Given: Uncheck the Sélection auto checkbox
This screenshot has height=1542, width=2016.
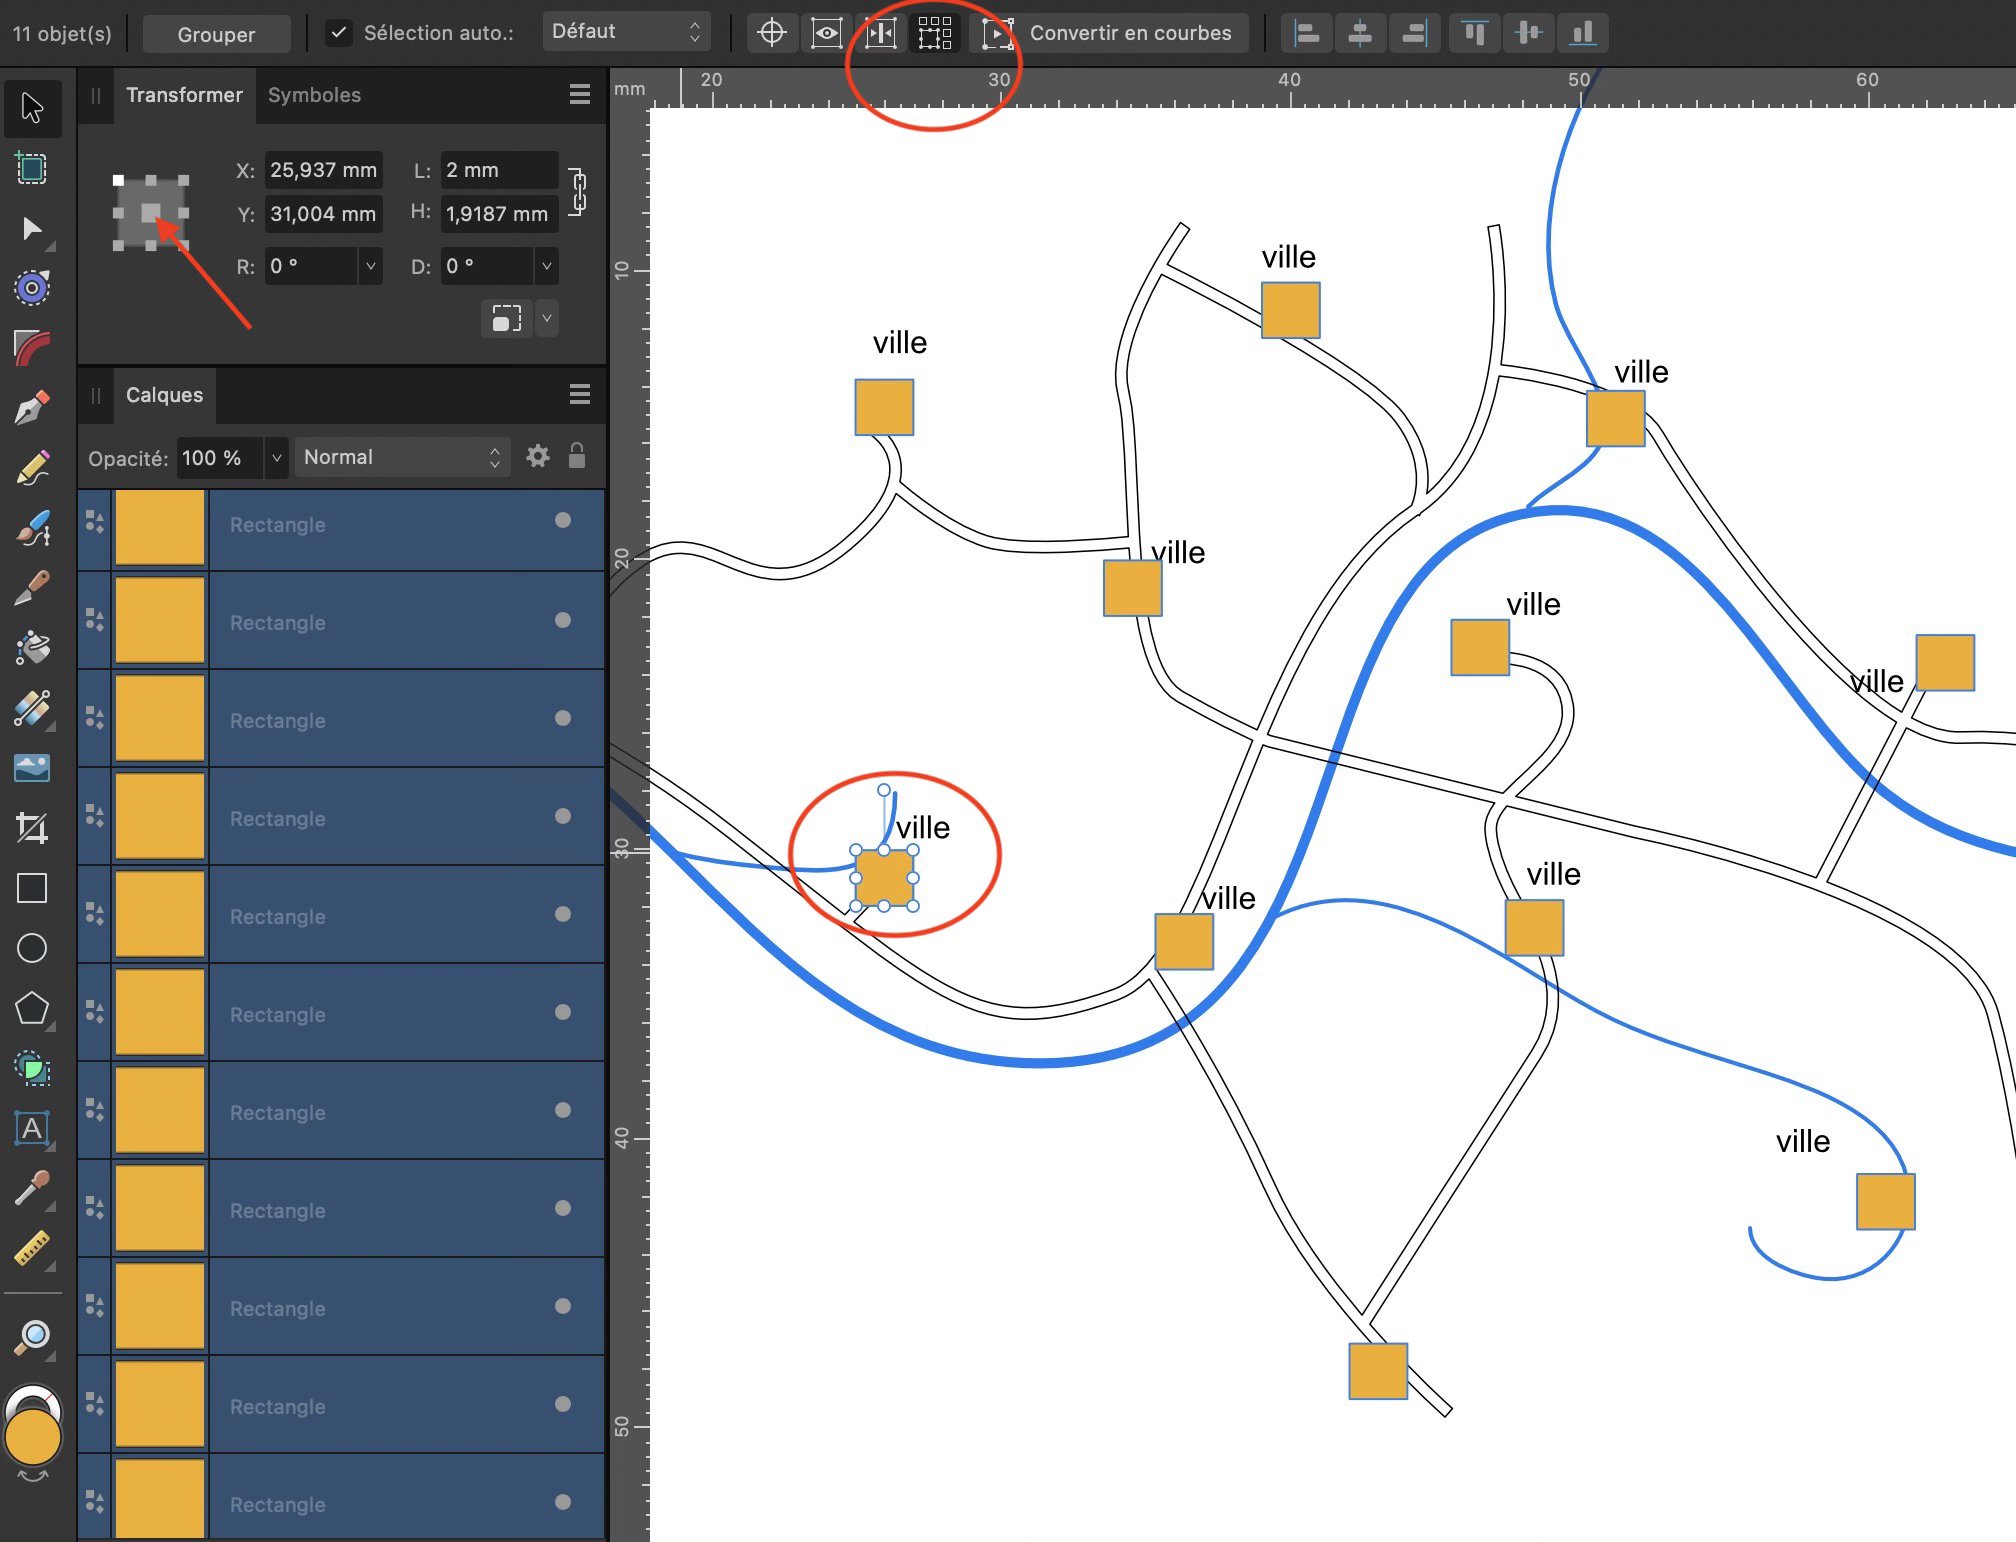Looking at the screenshot, I should tap(339, 33).
